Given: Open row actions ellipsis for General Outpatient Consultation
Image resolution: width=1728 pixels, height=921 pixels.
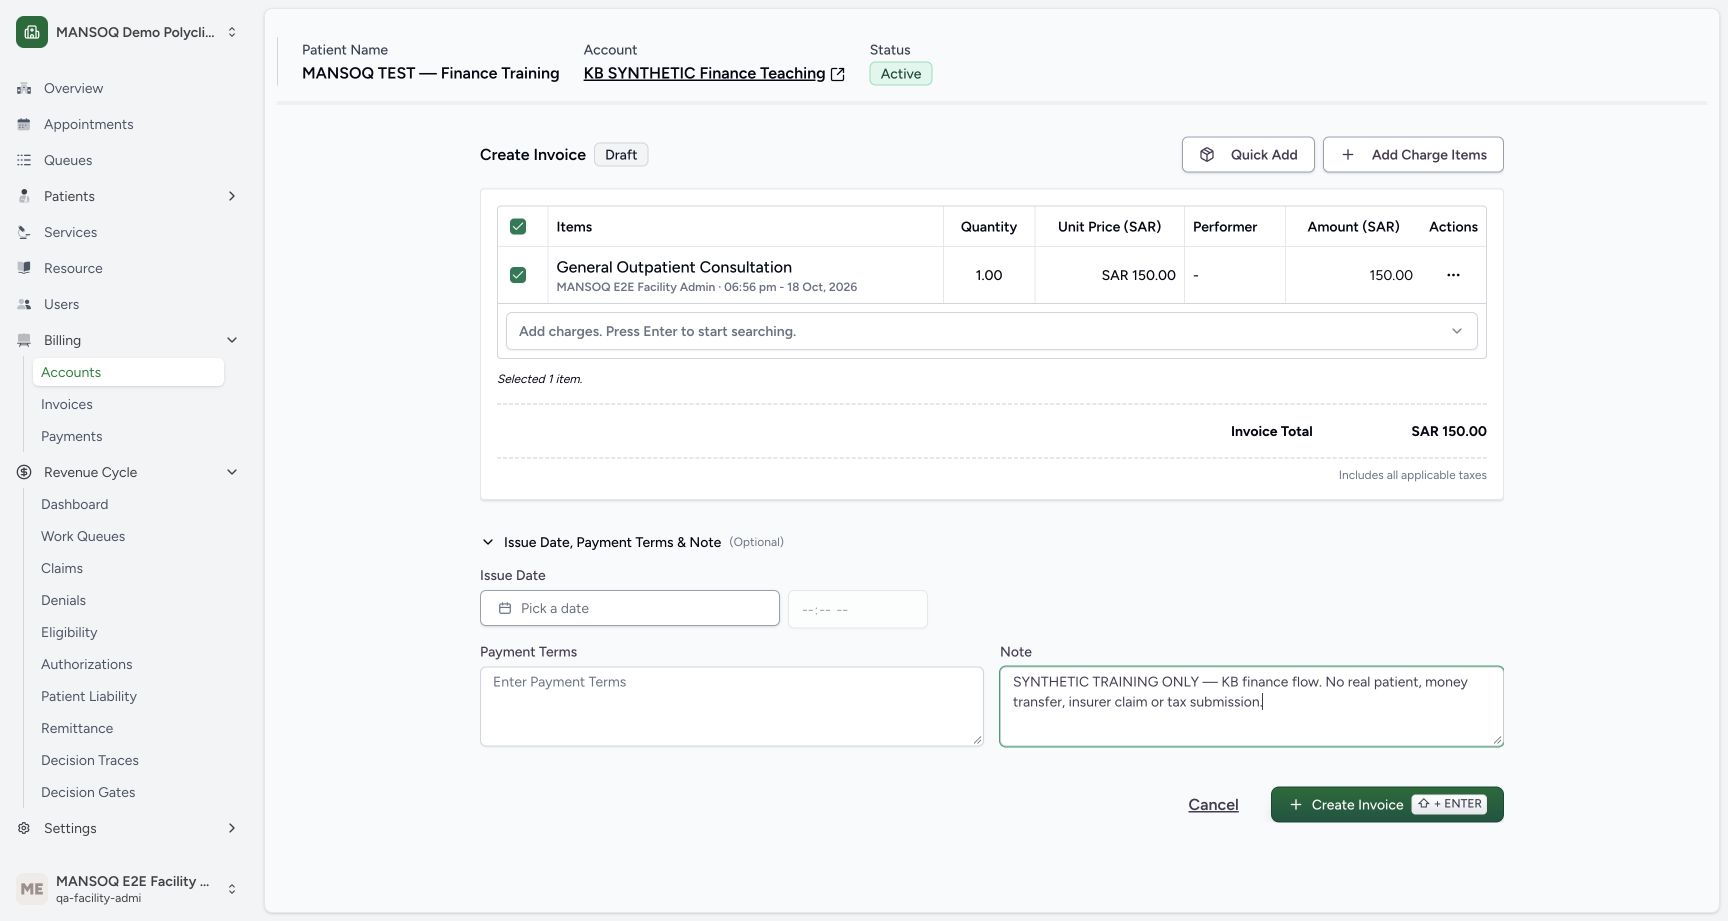Looking at the screenshot, I should click(x=1453, y=275).
